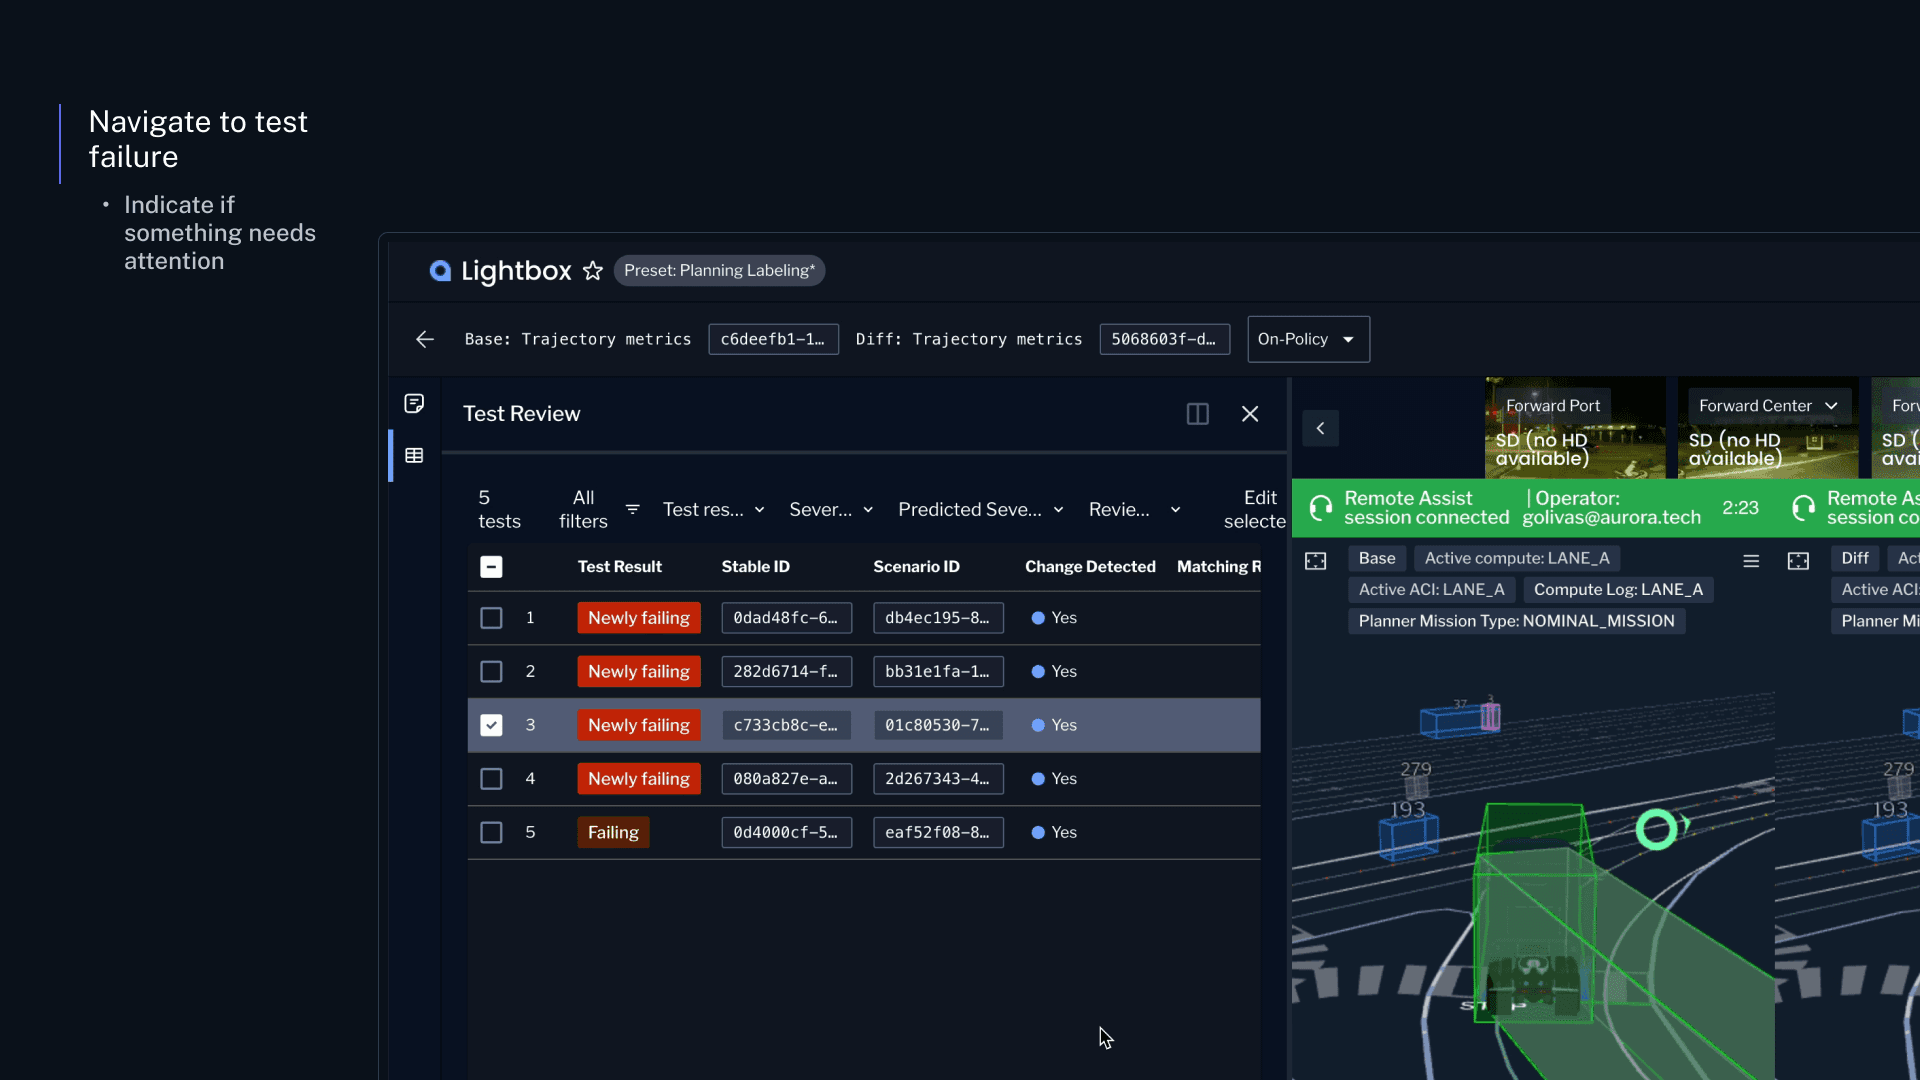The width and height of the screenshot is (1920, 1080).
Task: Click the Base ID c6deefb1 chip
Action: point(773,340)
